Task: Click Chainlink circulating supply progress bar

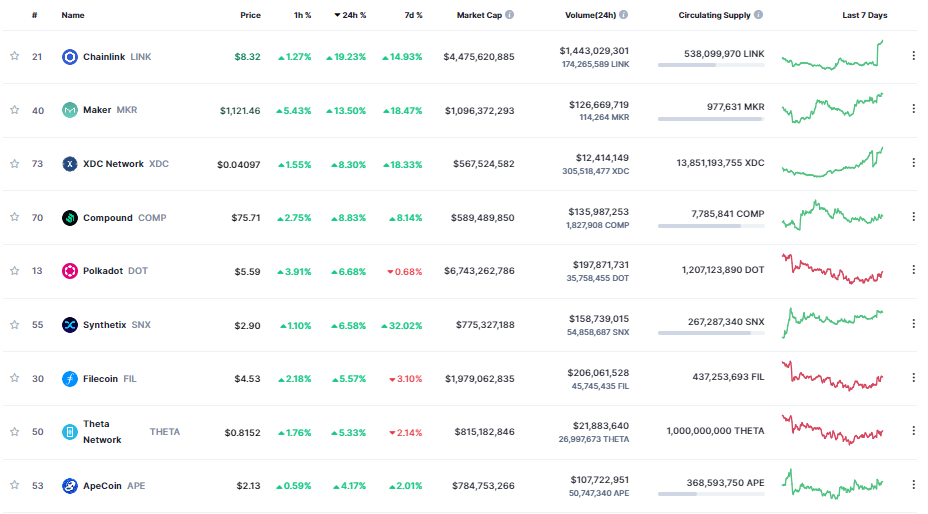Action: [711, 65]
